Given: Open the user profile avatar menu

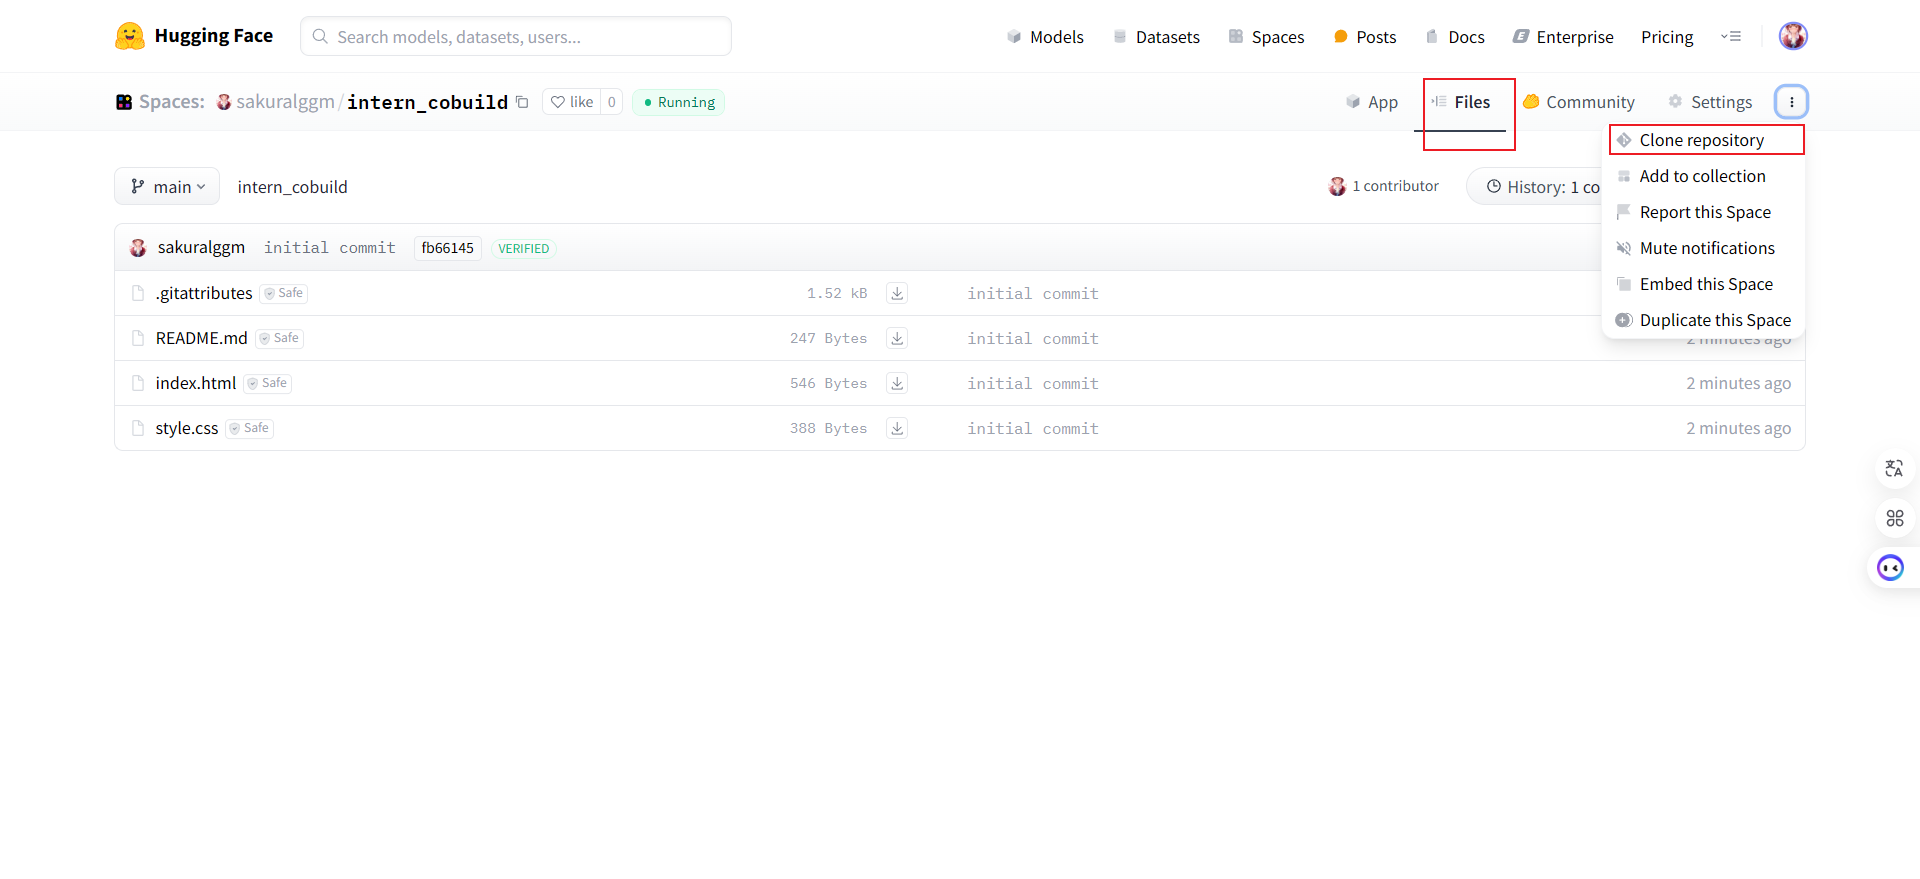Looking at the screenshot, I should click(x=1793, y=36).
